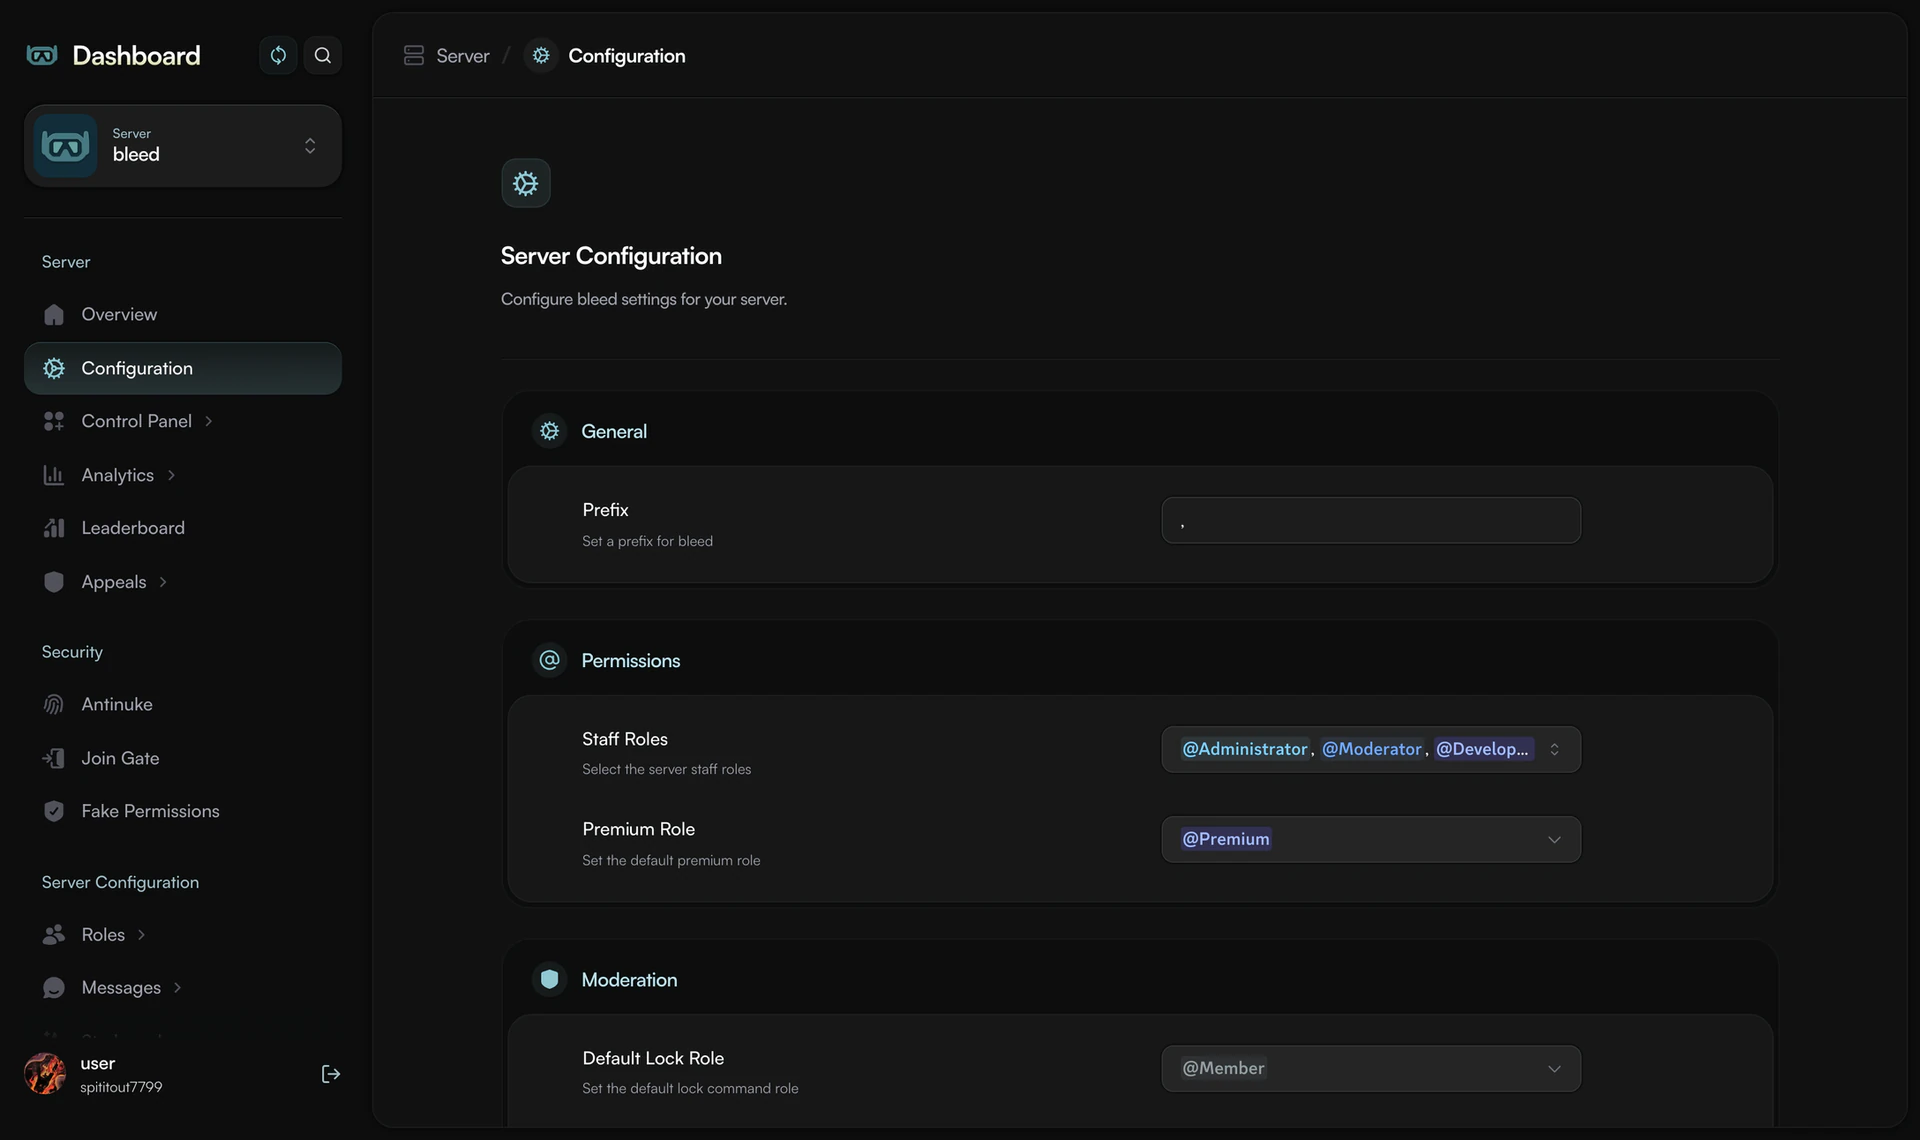Expand the Control Panel submenu chevron
The image size is (1920, 1140).
pos(209,421)
